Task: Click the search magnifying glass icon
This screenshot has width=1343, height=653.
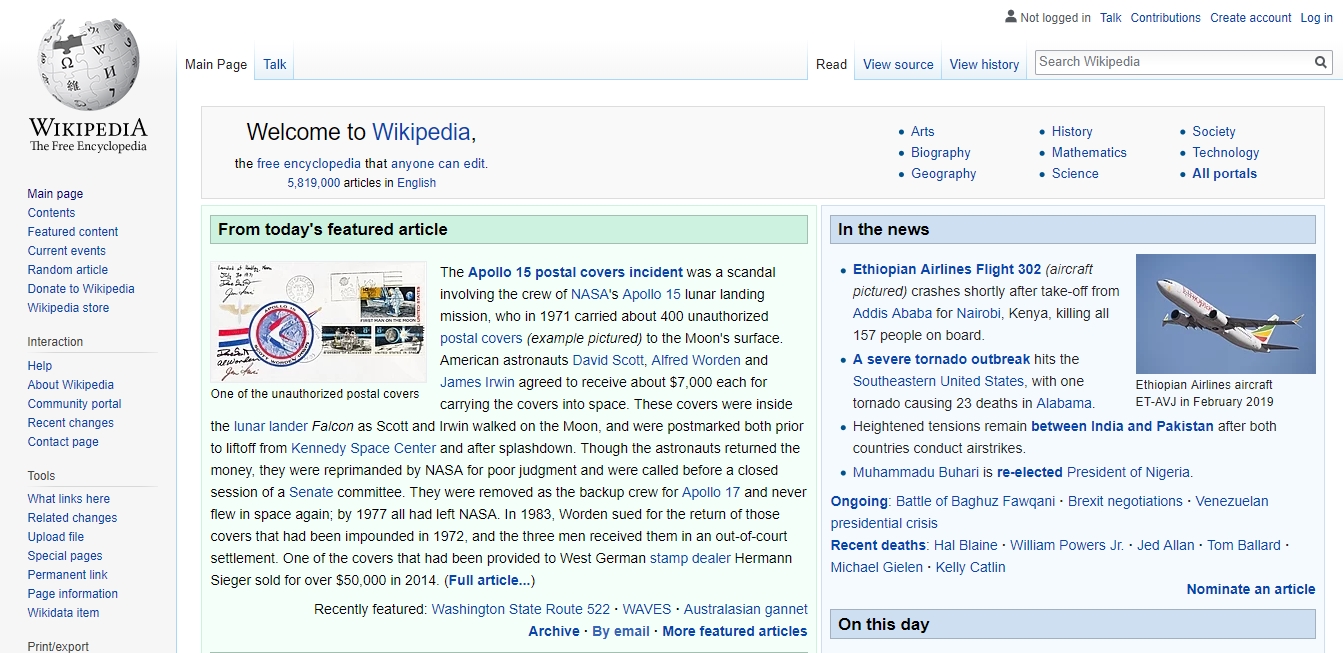Action: tap(1321, 62)
